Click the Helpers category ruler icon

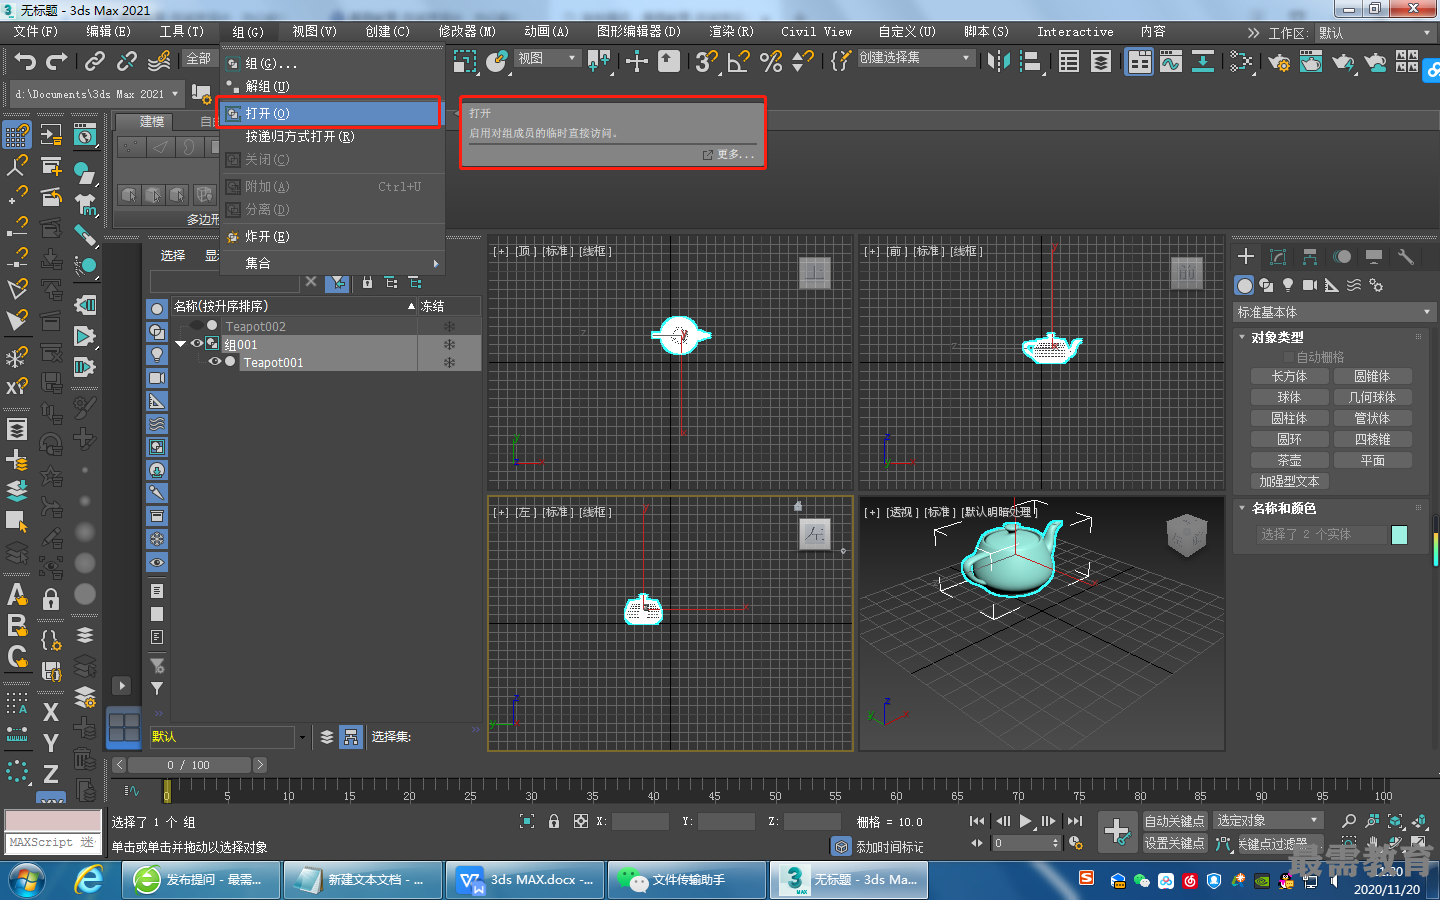[x=1332, y=285]
